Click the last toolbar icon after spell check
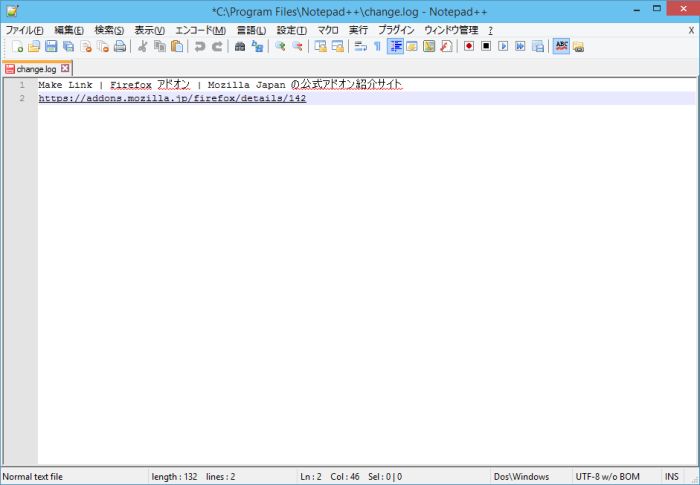Screen dimensions: 700x485 (579, 46)
